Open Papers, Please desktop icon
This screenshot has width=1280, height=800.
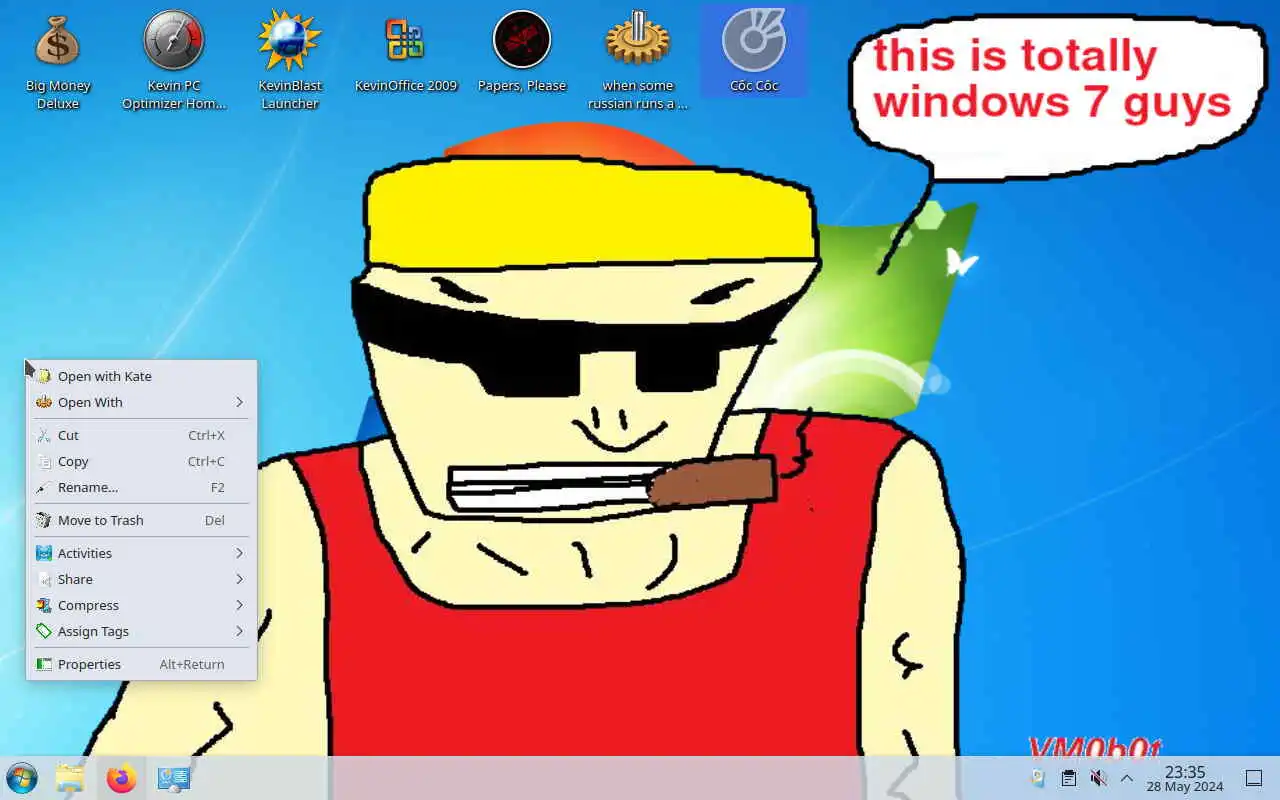coord(522,52)
